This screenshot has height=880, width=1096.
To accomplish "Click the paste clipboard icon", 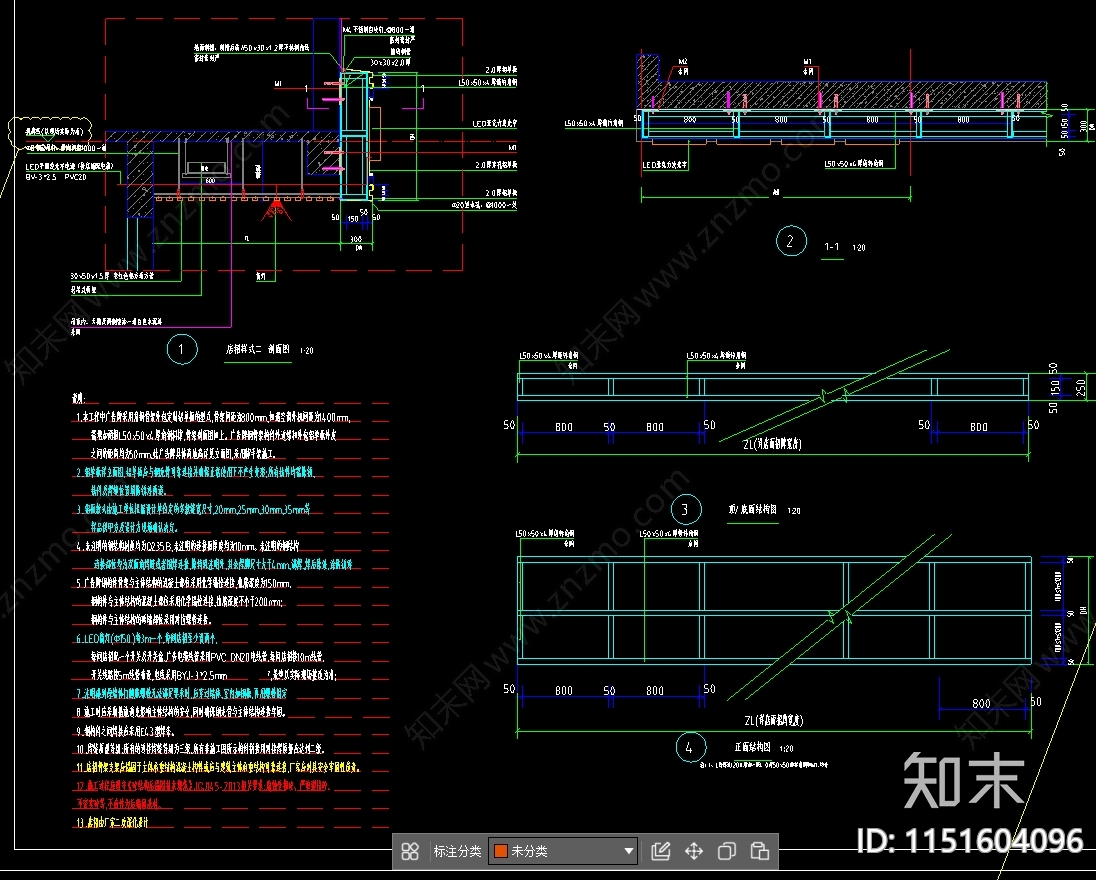I will click(760, 851).
